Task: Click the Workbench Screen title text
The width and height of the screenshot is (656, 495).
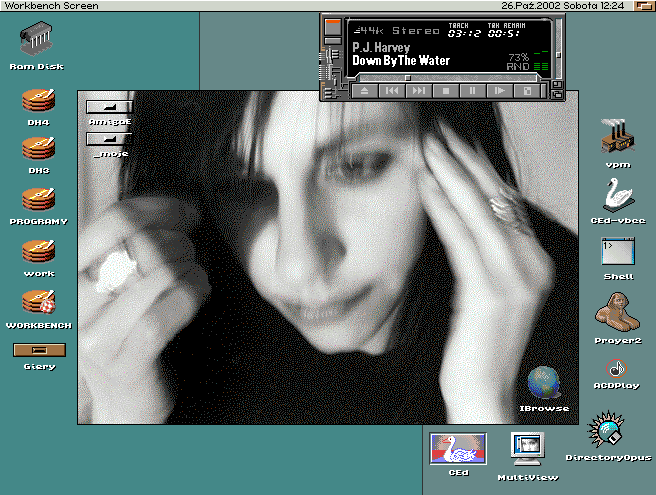Action: click(x=51, y=6)
